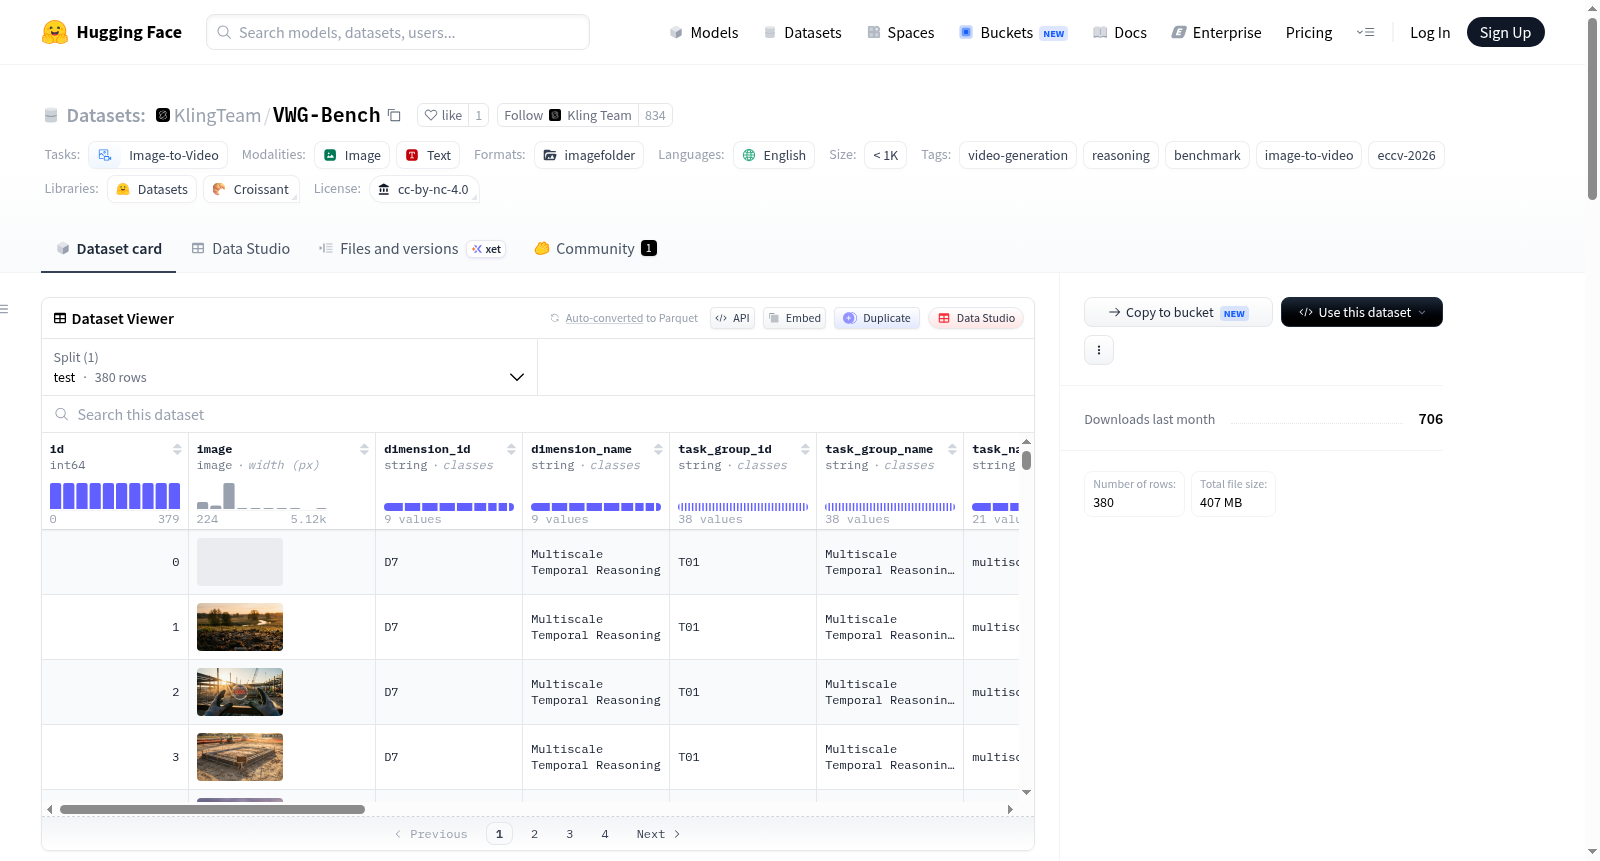Go to Datasets in the navigation
The width and height of the screenshot is (1600, 861).
(802, 32)
